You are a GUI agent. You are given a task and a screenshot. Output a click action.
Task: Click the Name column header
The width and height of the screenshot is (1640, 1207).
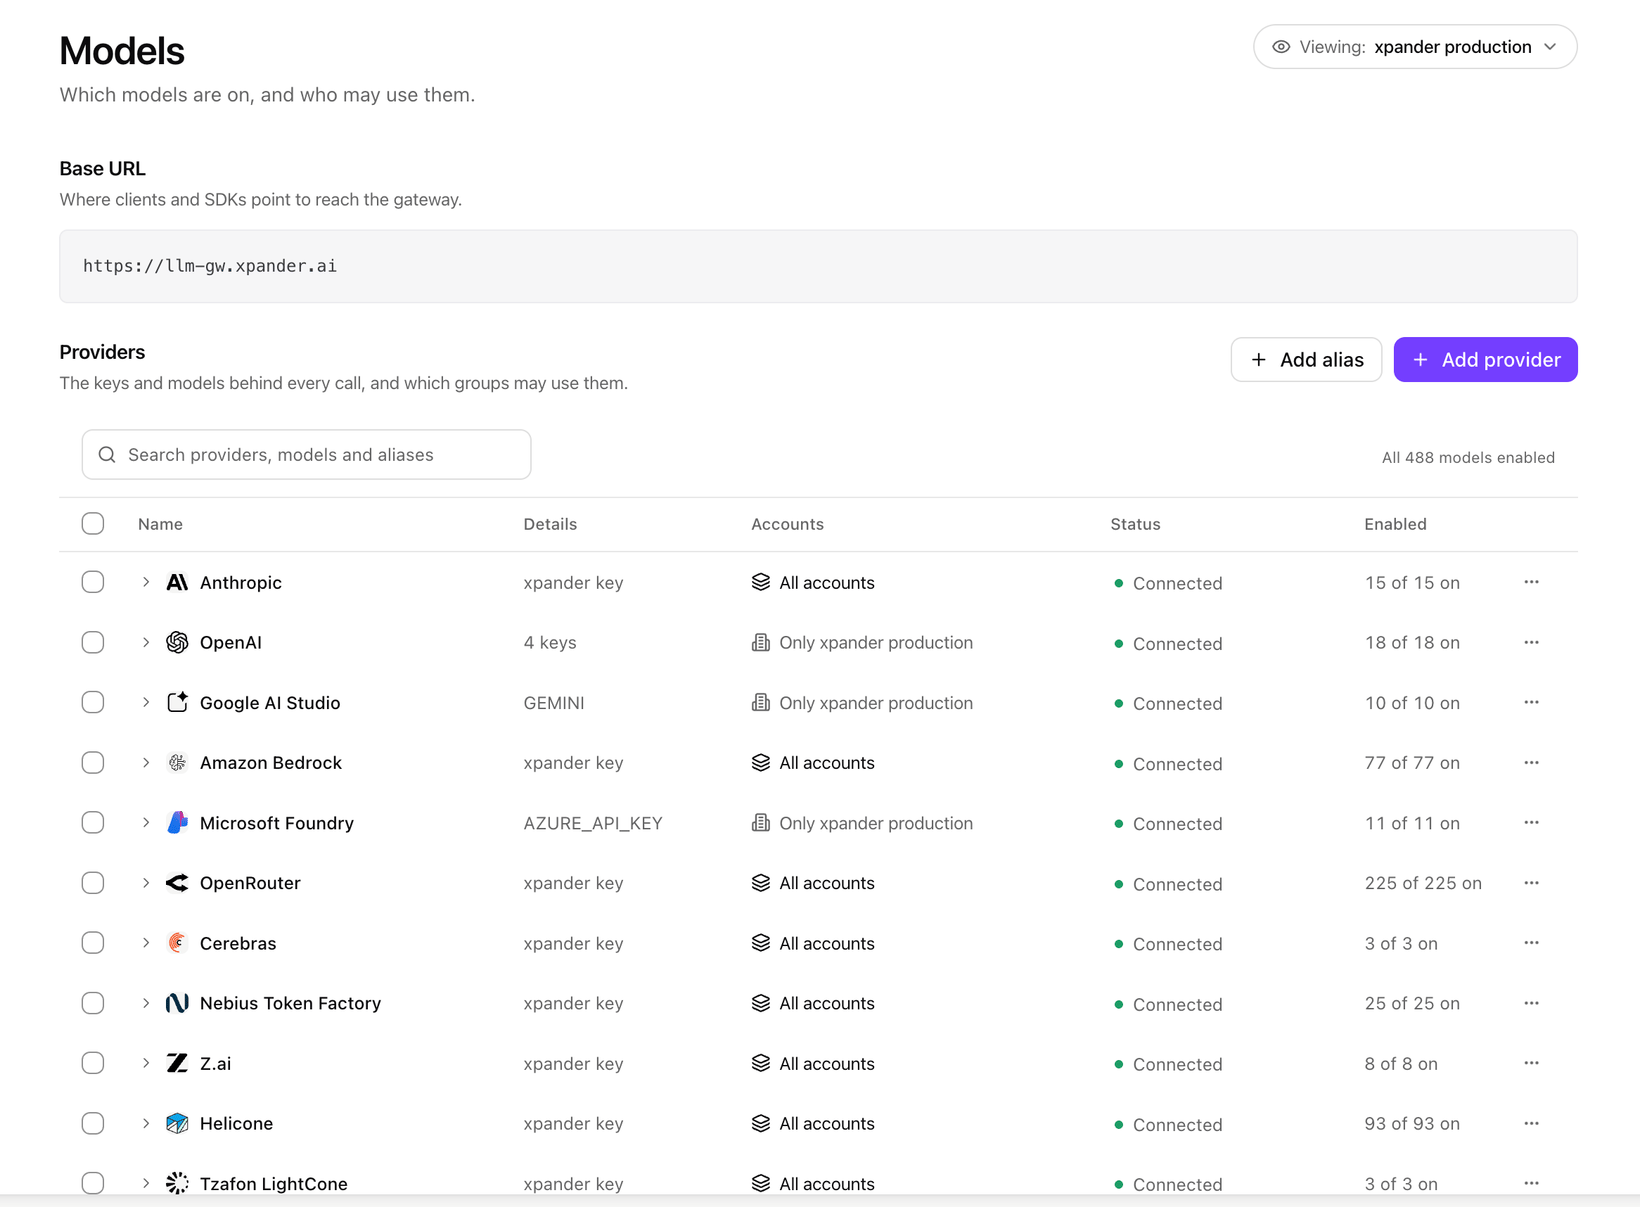click(160, 524)
